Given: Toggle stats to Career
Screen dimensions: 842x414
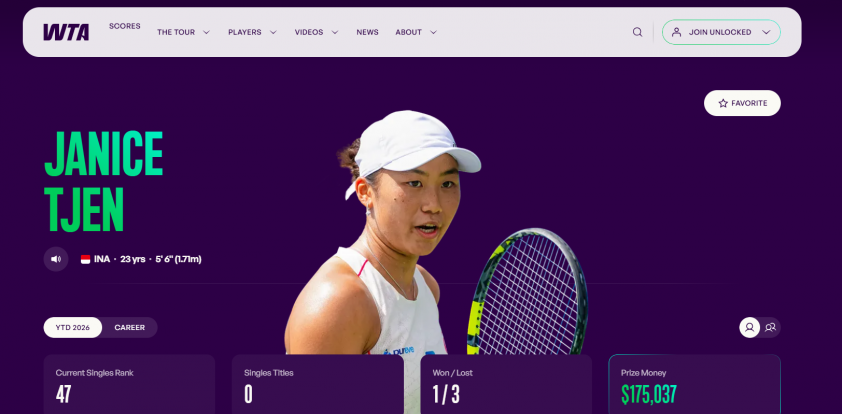Looking at the screenshot, I should click(129, 328).
